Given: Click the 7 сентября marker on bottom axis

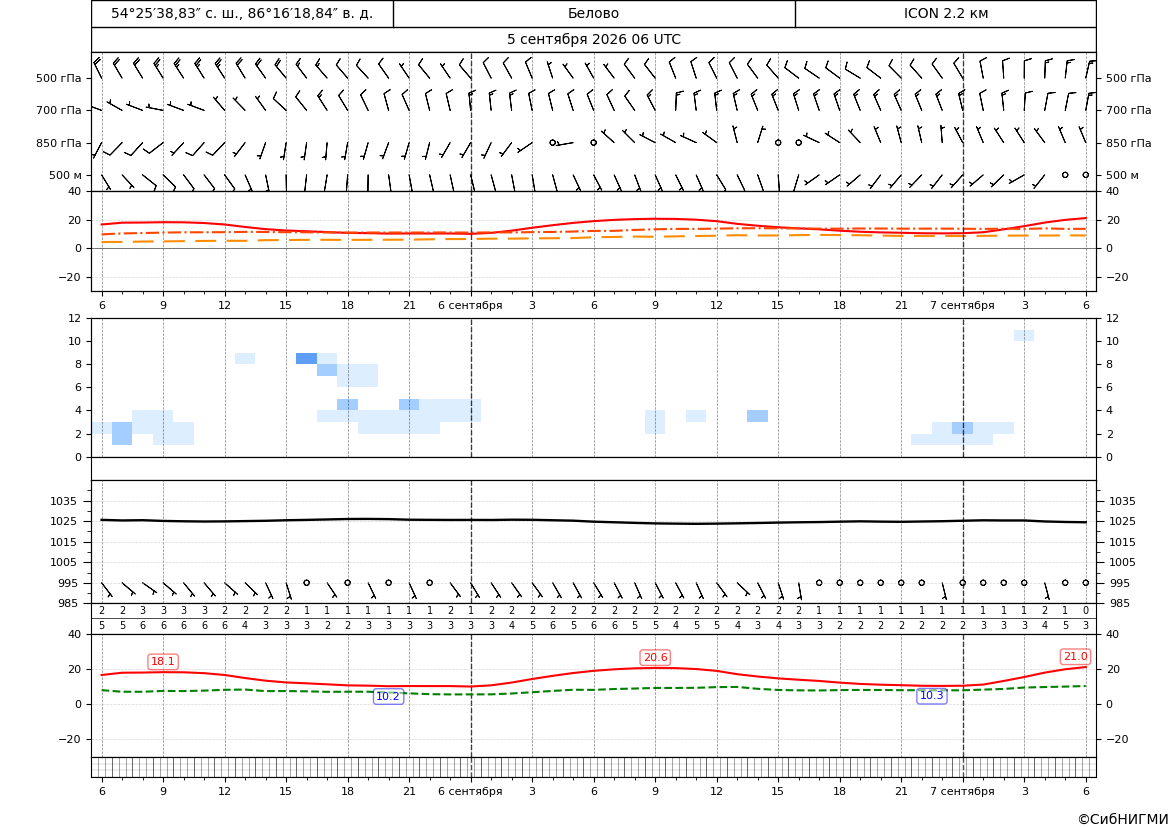Looking at the screenshot, I should tap(962, 791).
